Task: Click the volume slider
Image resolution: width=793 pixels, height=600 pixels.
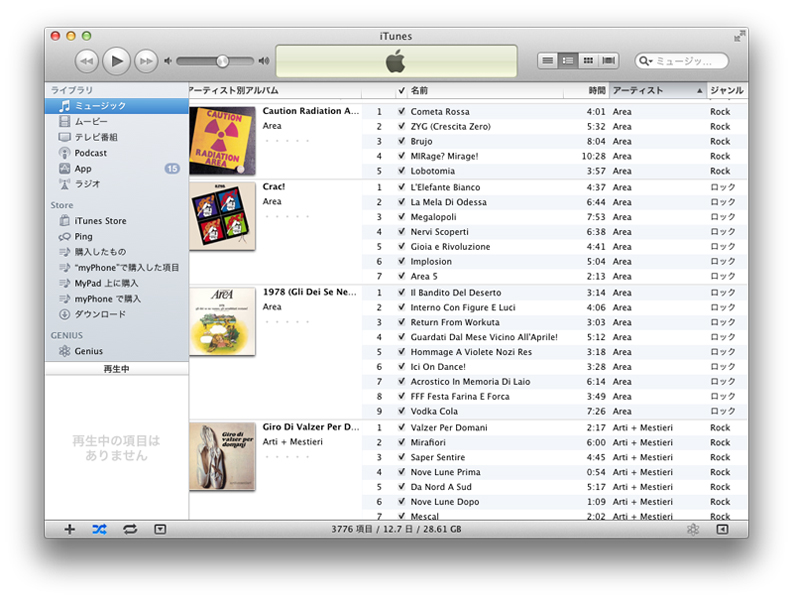Action: coord(215,61)
